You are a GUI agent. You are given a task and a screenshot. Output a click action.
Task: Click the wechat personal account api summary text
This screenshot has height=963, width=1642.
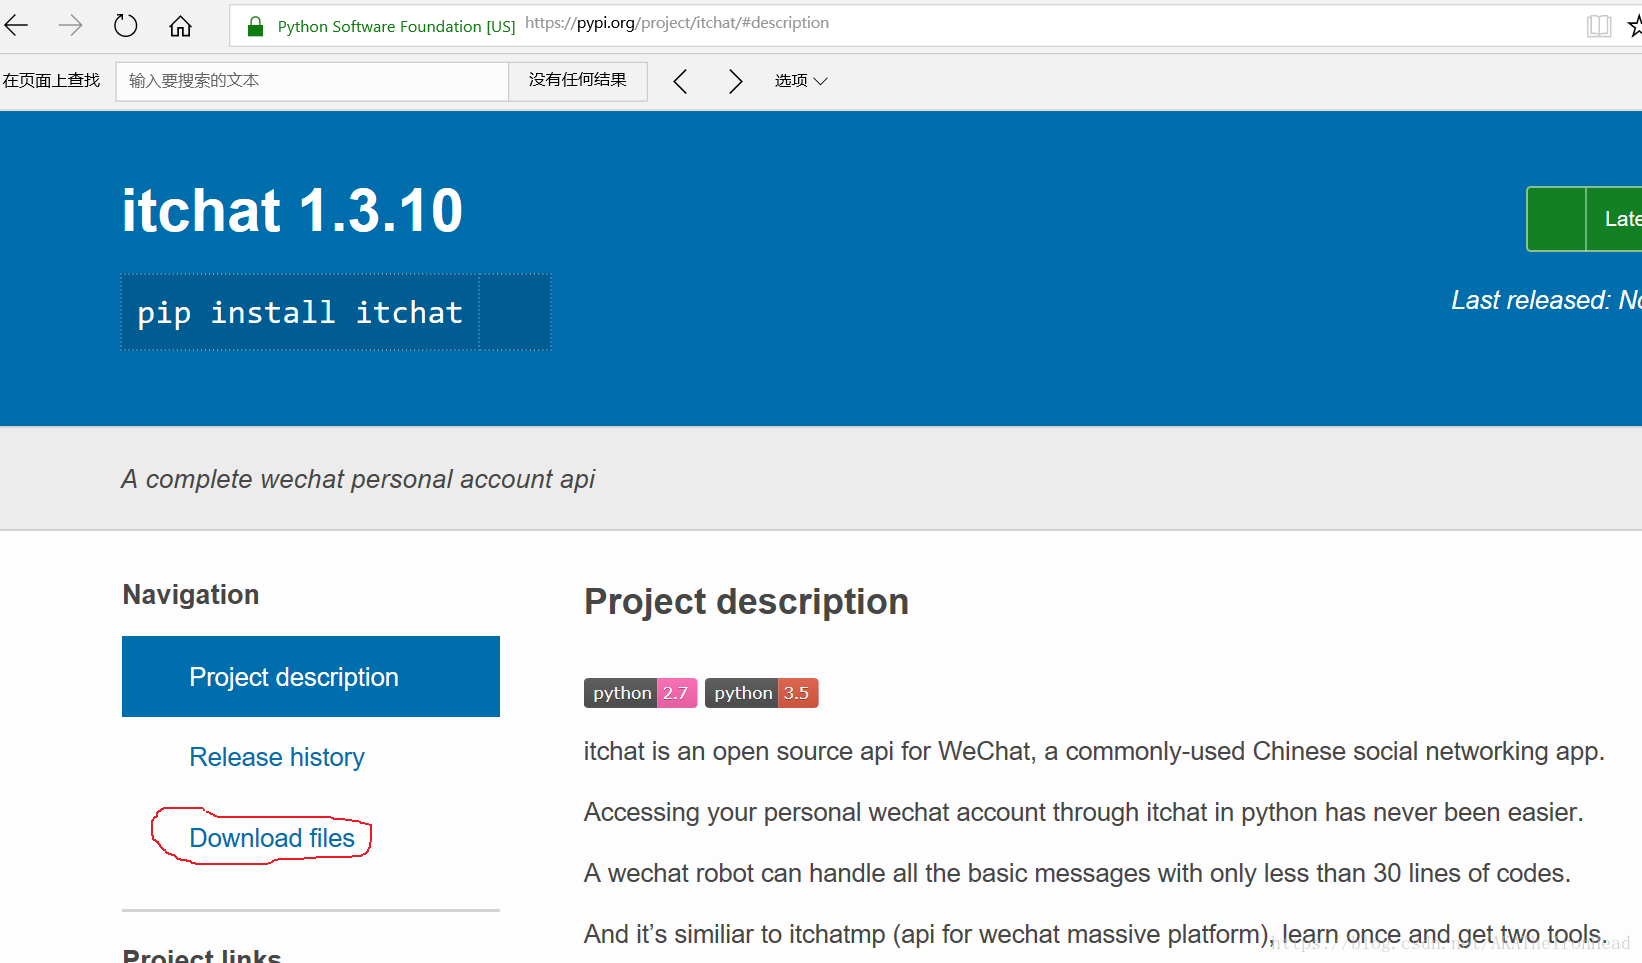pyautogui.click(x=358, y=479)
